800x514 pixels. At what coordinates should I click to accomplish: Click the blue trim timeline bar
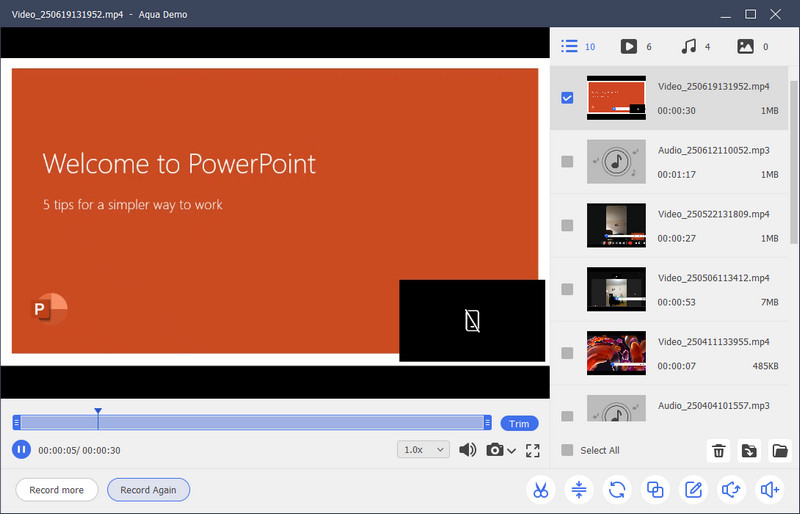click(x=252, y=423)
